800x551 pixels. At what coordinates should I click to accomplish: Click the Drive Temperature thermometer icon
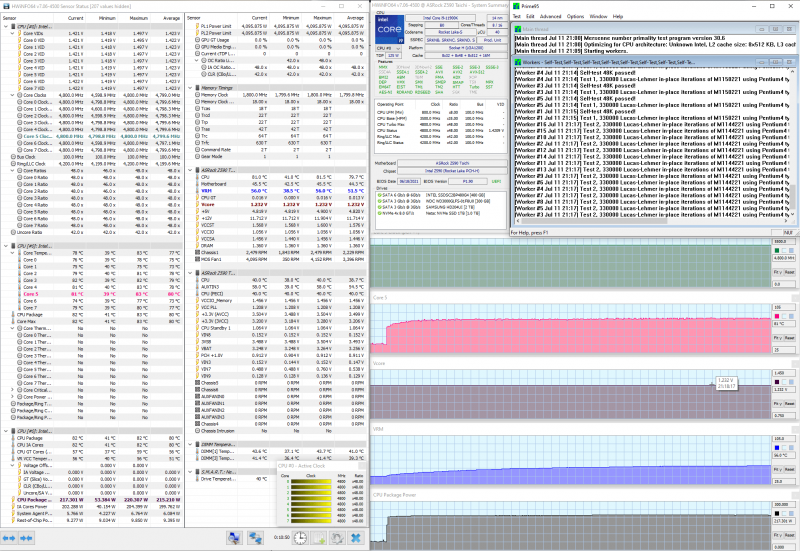point(197,479)
